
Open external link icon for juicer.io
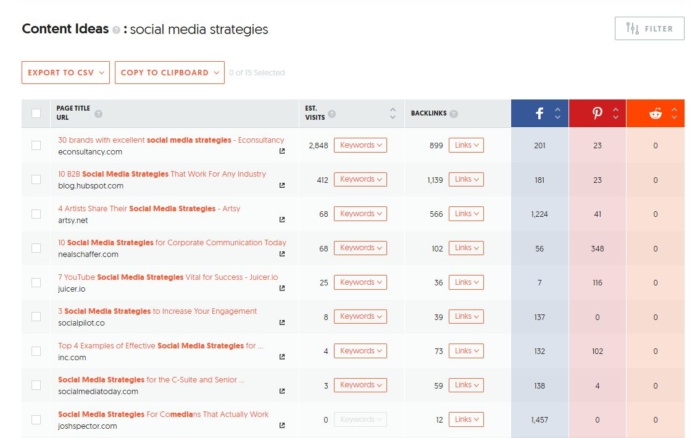tap(282, 288)
